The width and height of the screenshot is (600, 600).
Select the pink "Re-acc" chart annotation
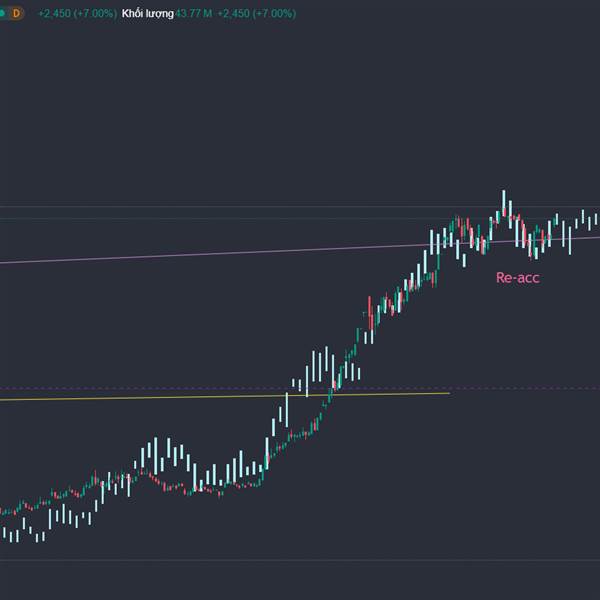(517, 278)
